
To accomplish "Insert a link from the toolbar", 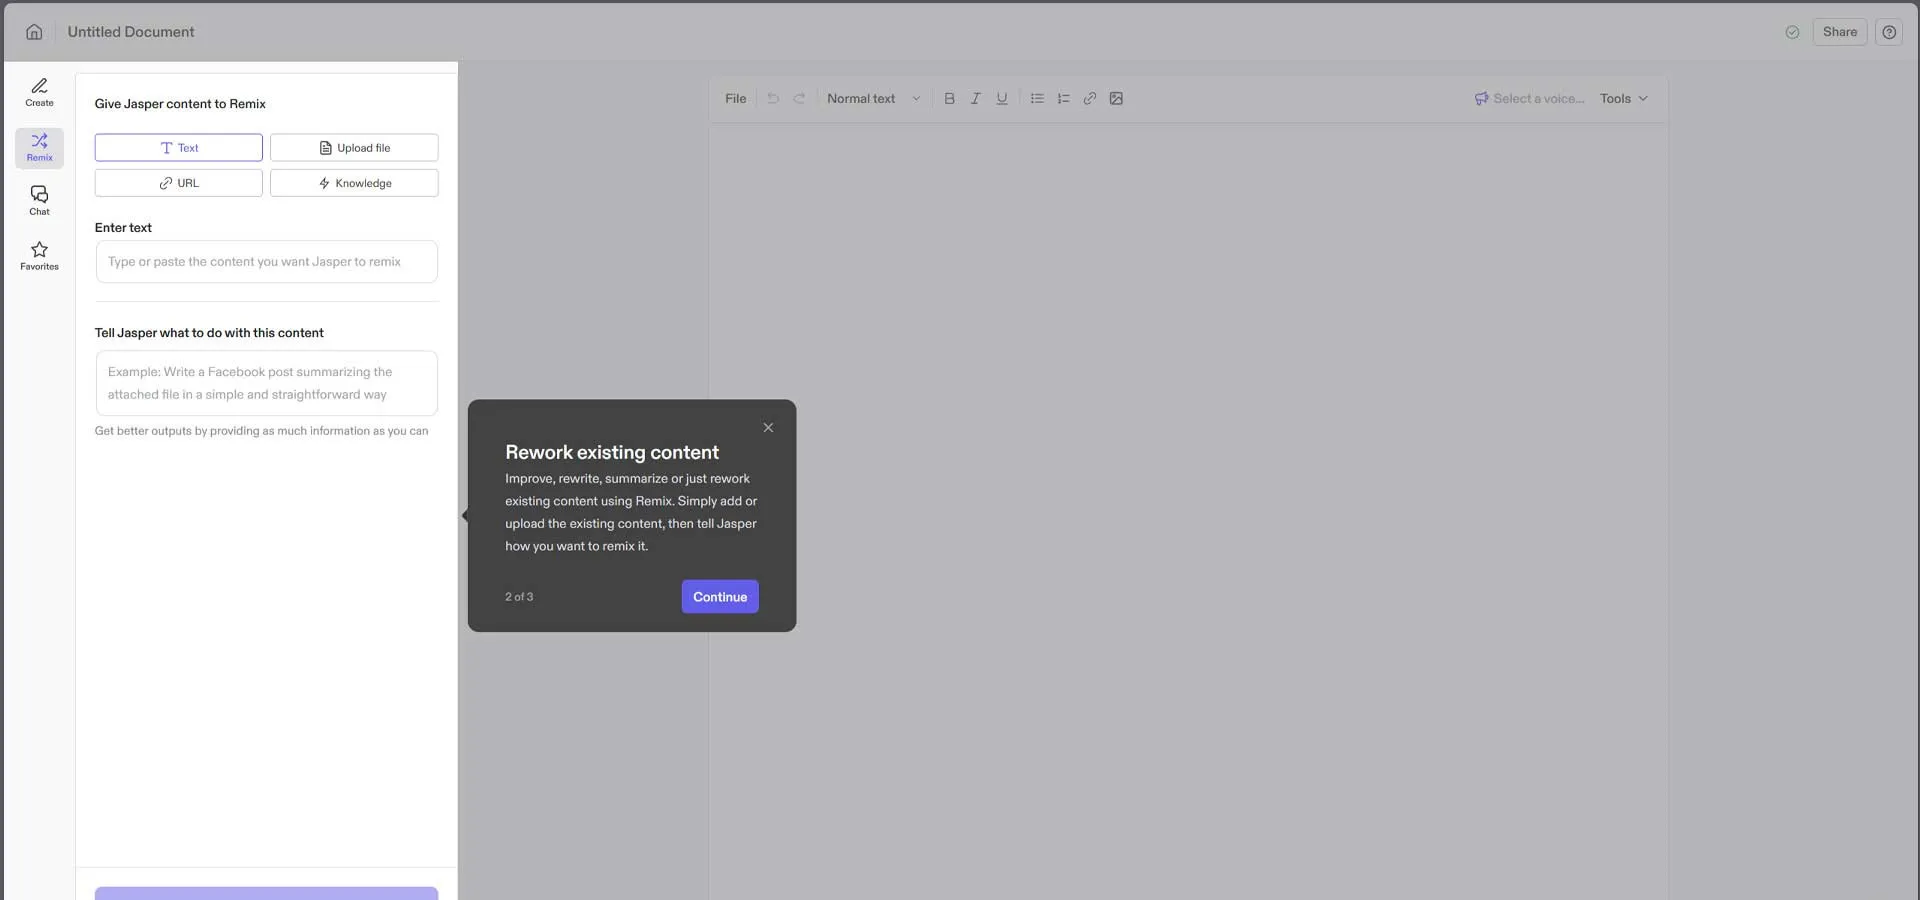I will (x=1090, y=98).
